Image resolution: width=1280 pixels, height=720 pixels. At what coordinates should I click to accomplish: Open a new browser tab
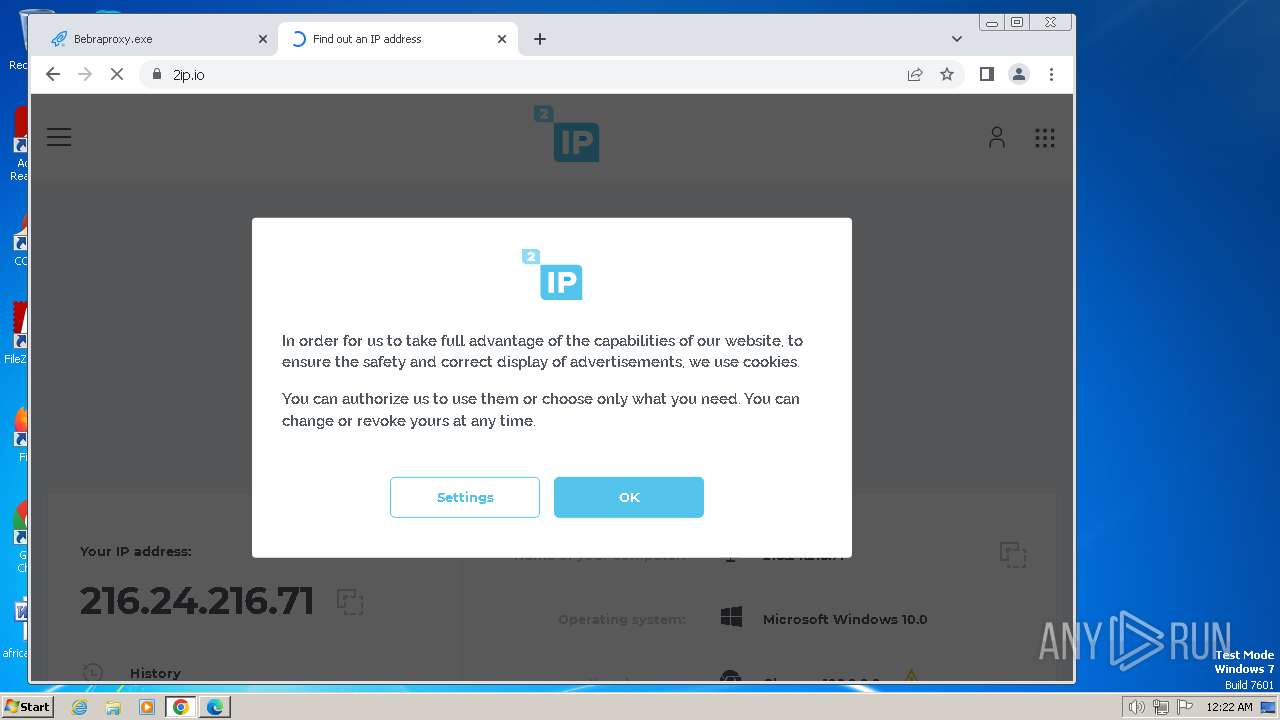click(x=540, y=39)
